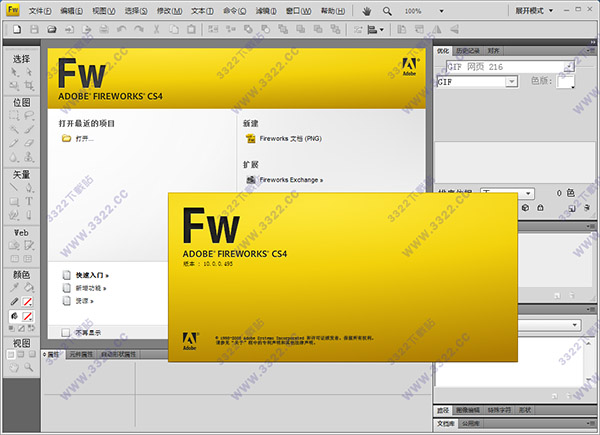Open the Align toolbar dropdown arrow

[x=382, y=29]
